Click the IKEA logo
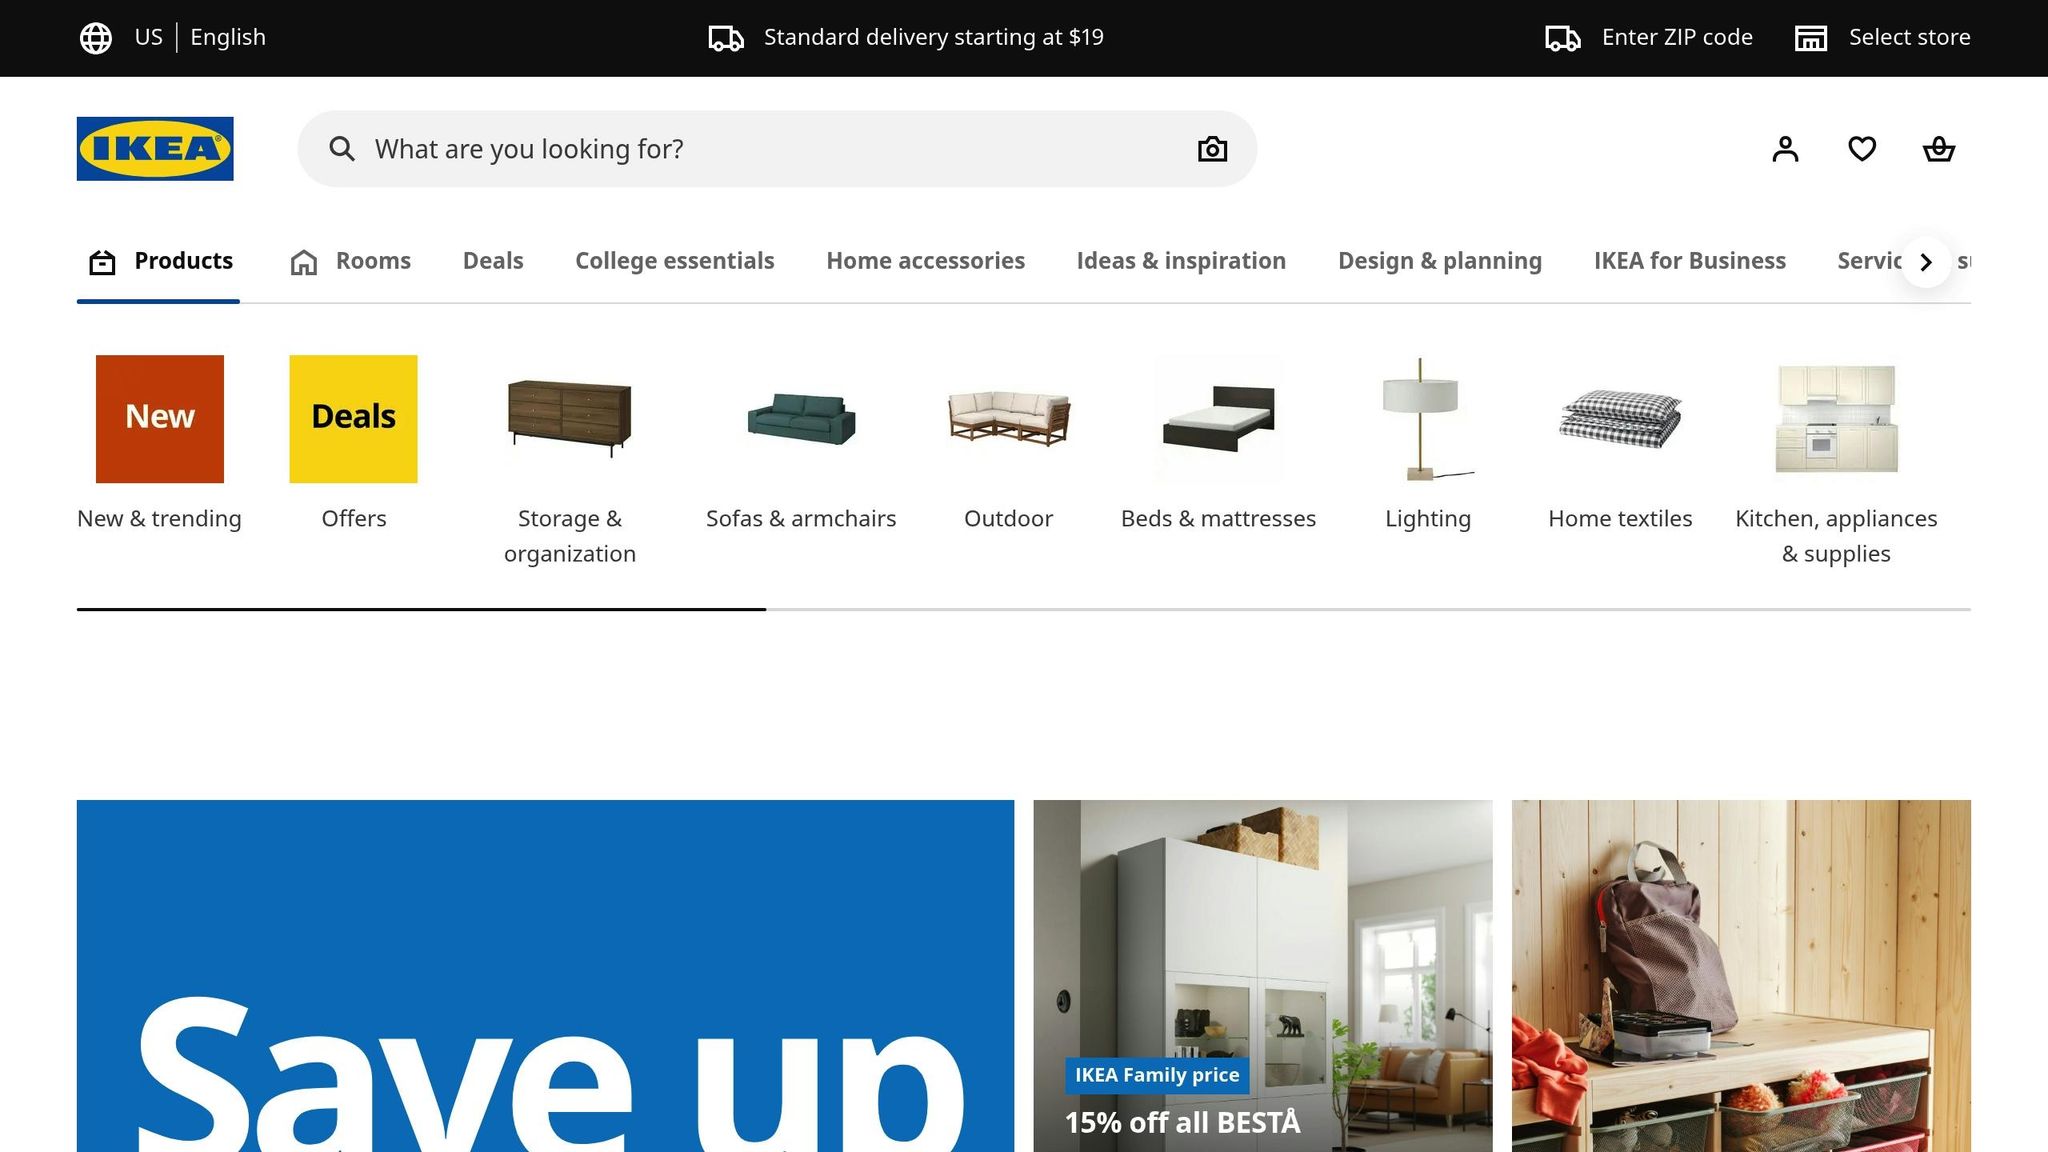The width and height of the screenshot is (2048, 1152). (155, 149)
